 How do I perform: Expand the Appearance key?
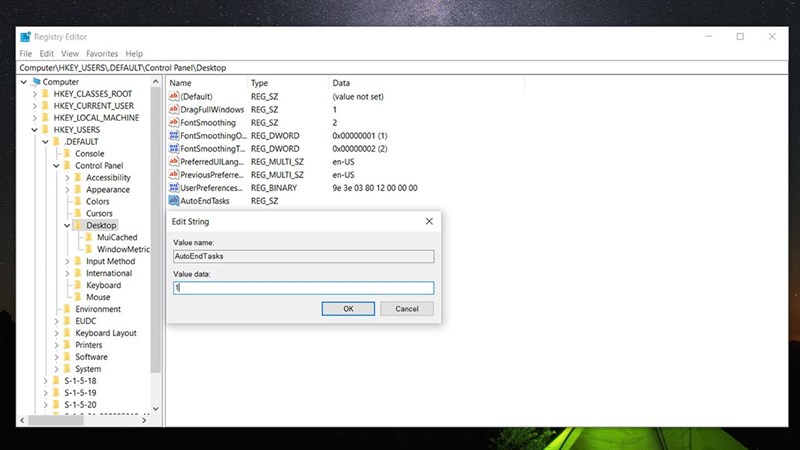click(x=67, y=189)
